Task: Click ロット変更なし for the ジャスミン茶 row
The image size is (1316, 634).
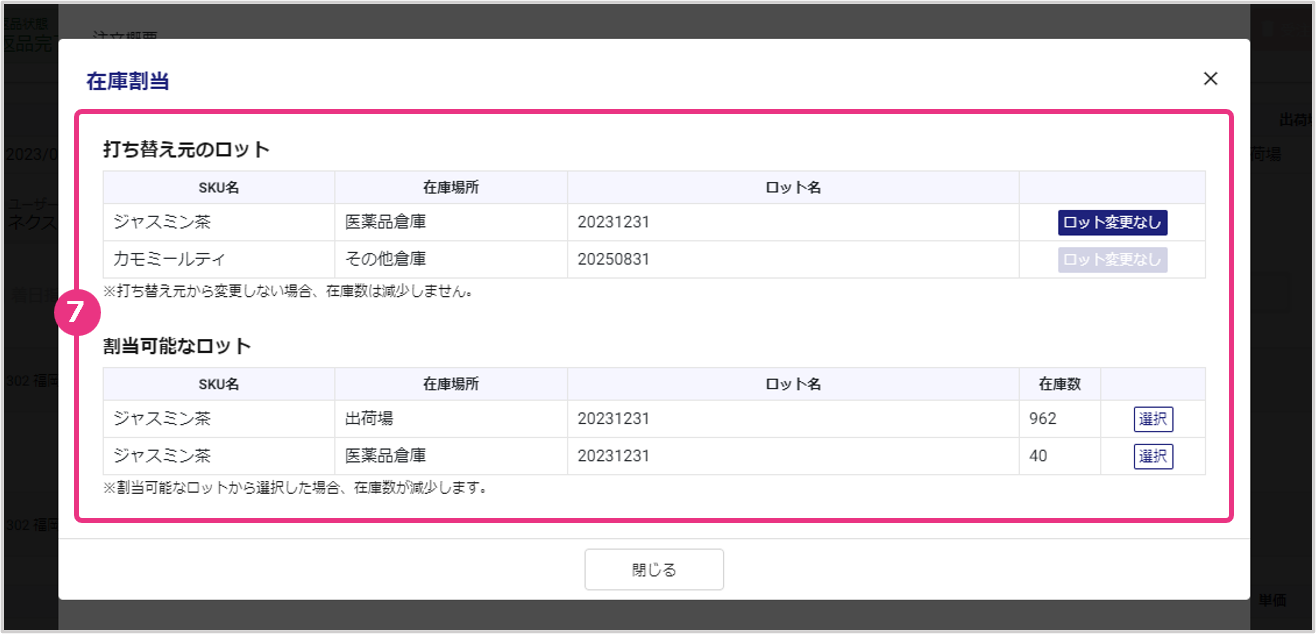Action: [1112, 222]
